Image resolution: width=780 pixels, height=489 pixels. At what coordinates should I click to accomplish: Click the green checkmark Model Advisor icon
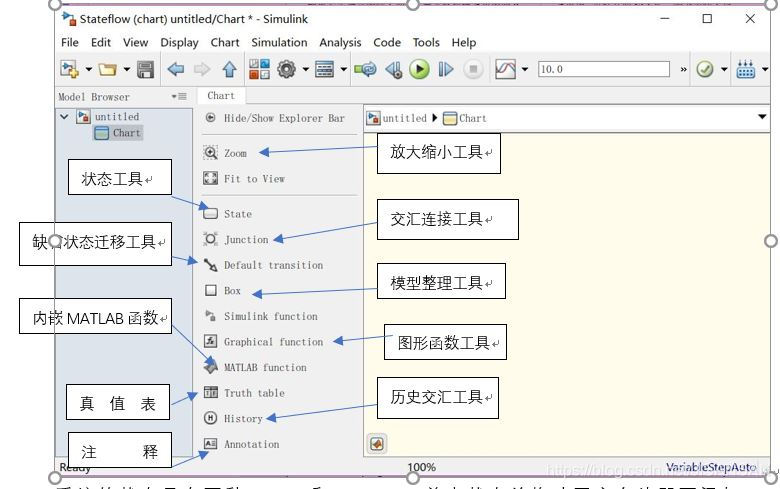pos(705,69)
